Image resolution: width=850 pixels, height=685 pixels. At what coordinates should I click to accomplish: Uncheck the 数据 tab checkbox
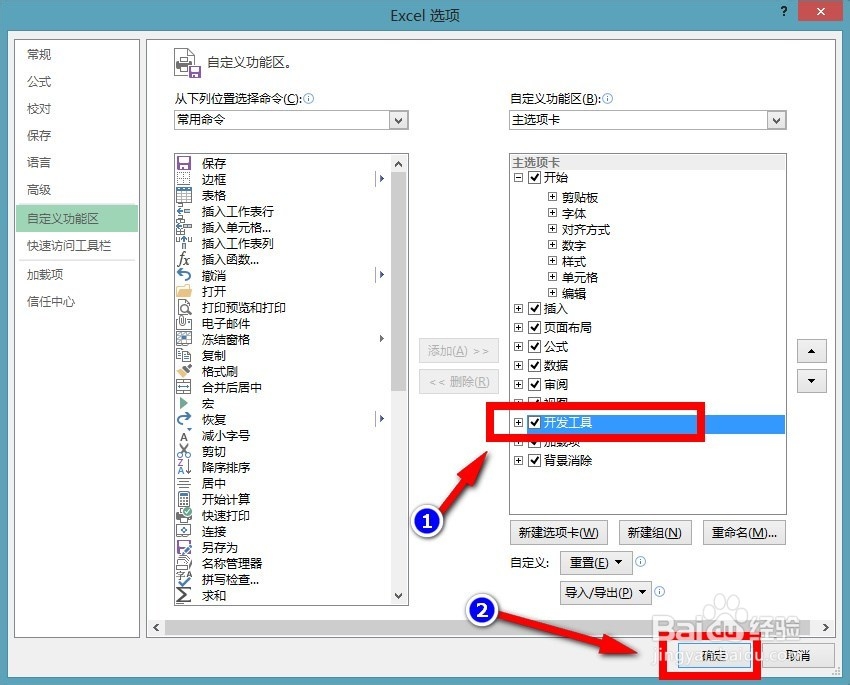point(535,365)
